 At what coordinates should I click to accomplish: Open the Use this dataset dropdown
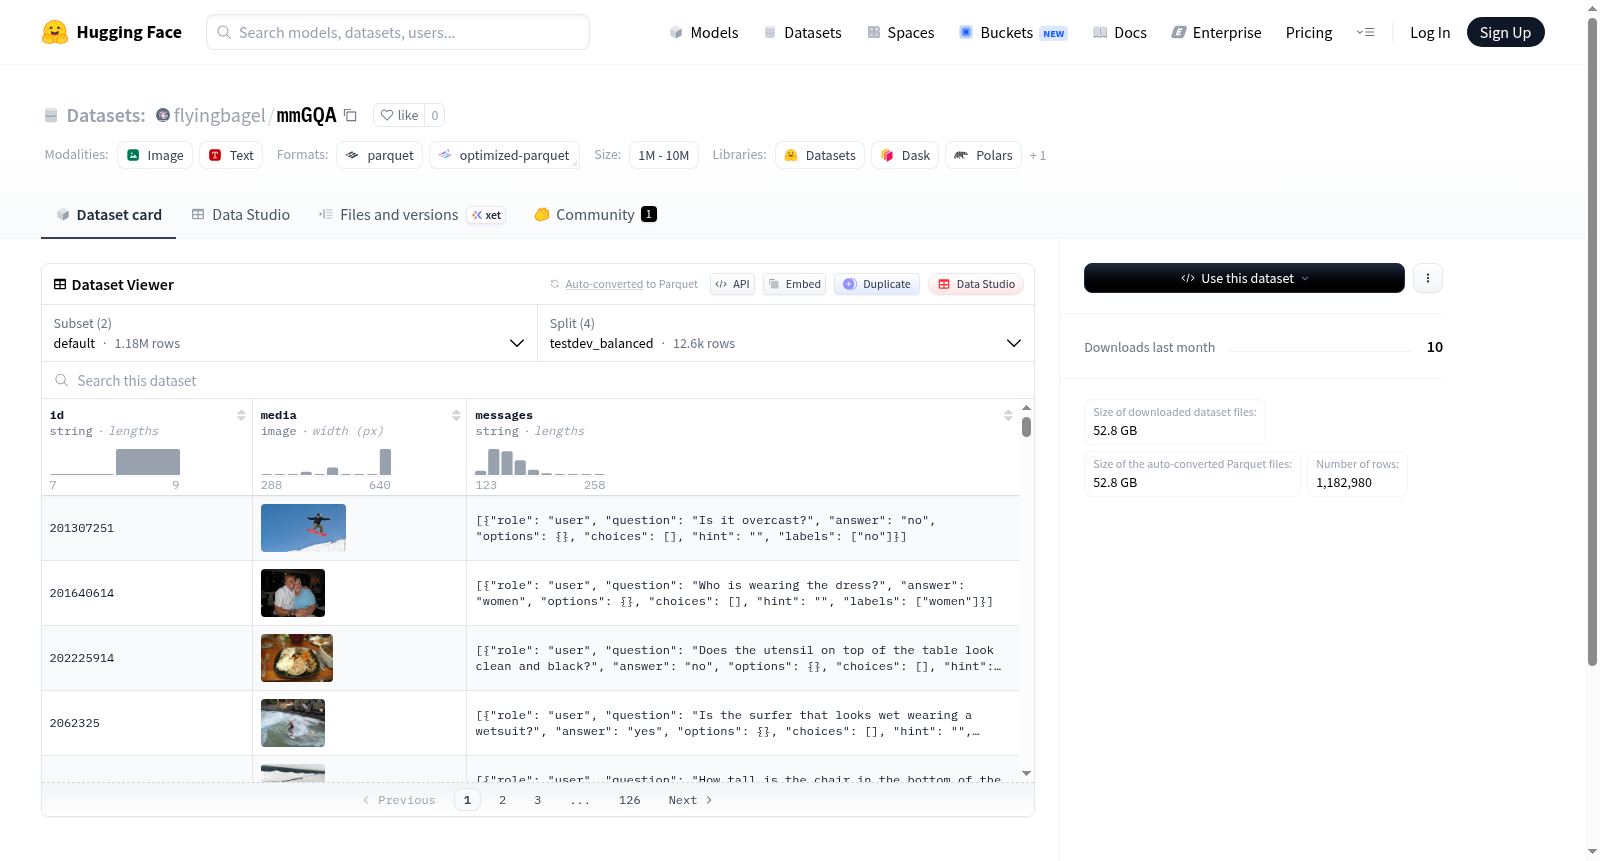tap(1244, 278)
